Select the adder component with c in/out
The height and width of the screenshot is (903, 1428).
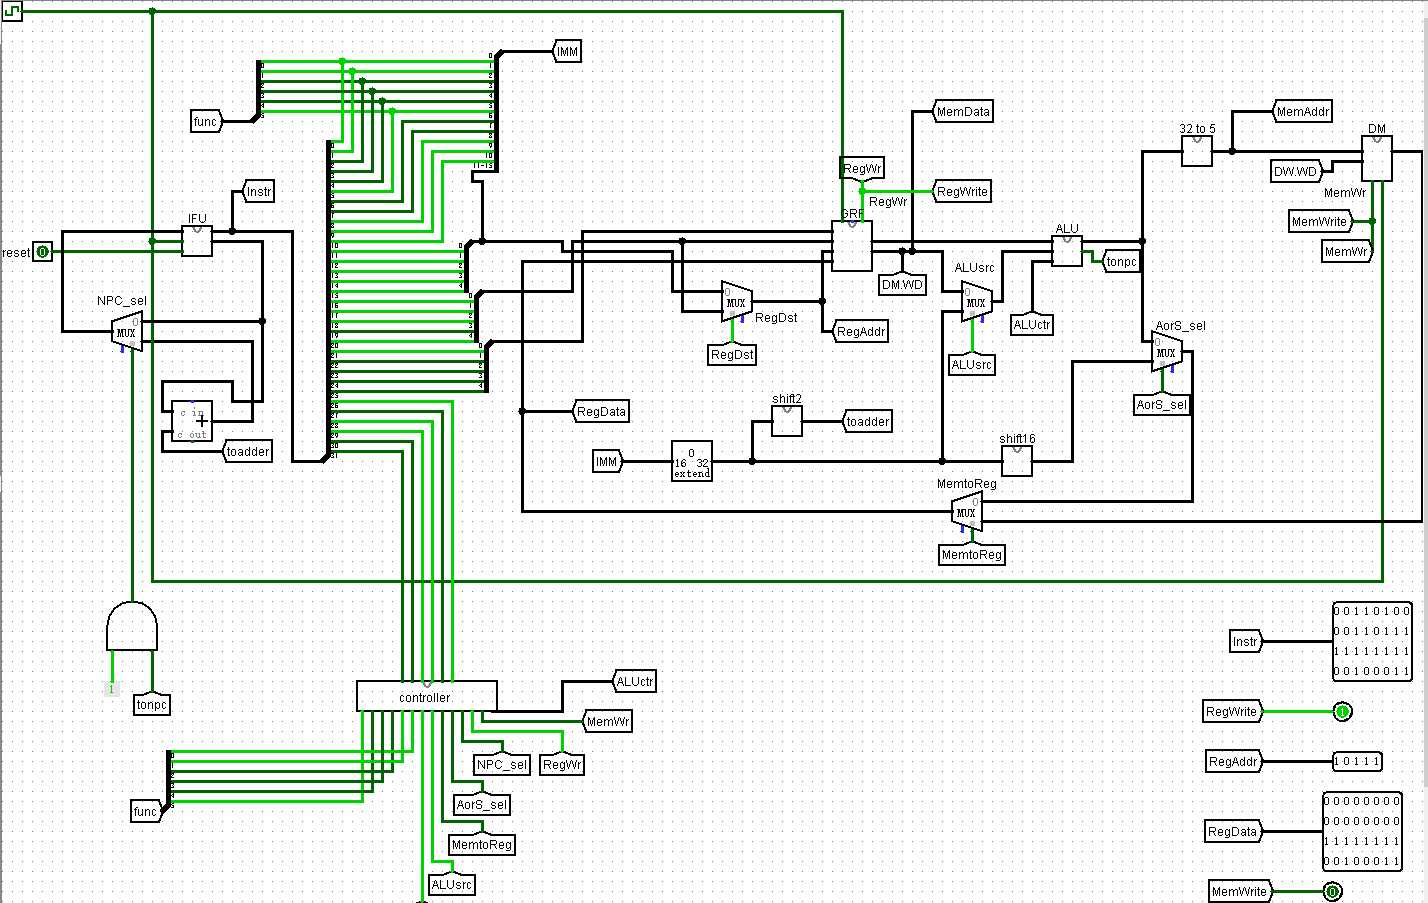192,421
